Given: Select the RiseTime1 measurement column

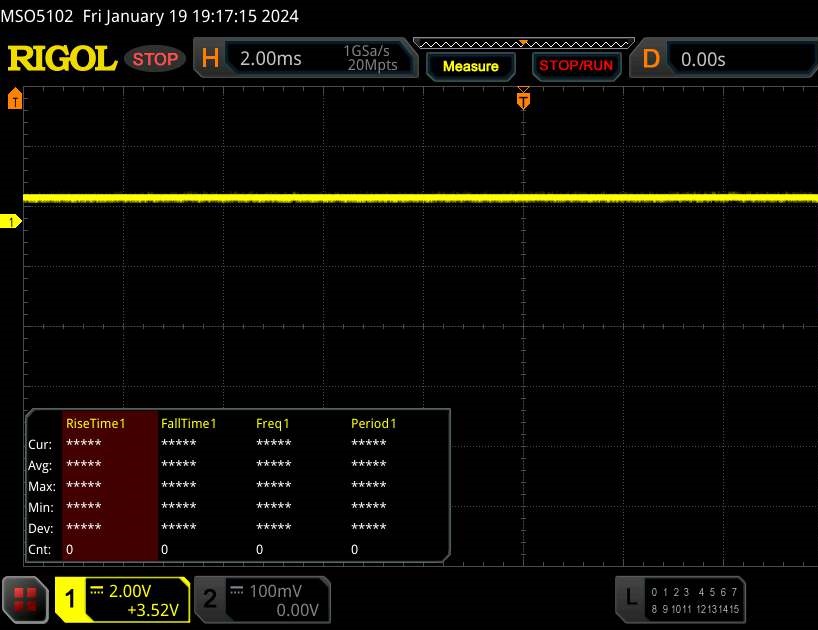Looking at the screenshot, I should [x=110, y=485].
